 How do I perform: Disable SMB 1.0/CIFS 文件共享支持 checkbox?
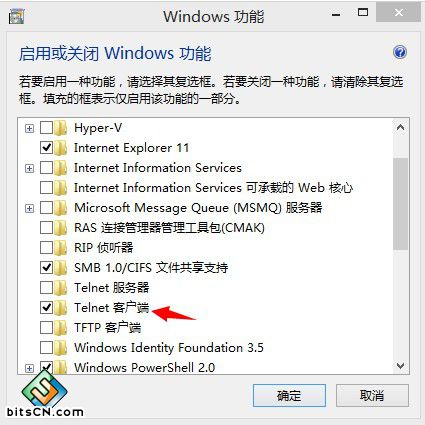(46, 268)
